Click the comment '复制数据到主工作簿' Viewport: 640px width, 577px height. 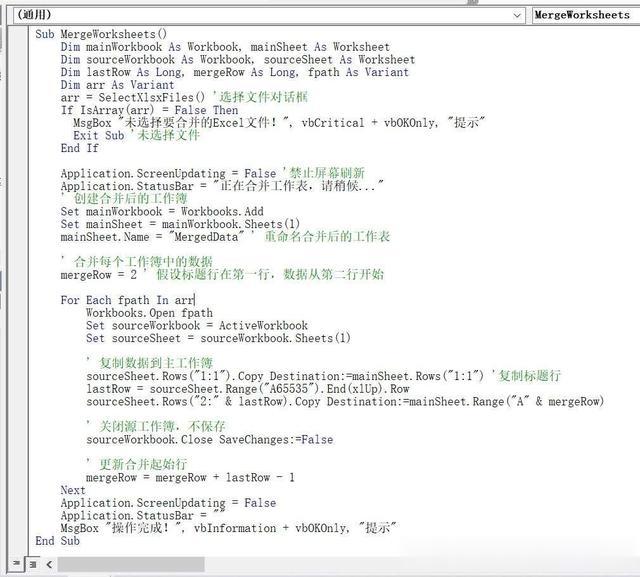point(156,363)
